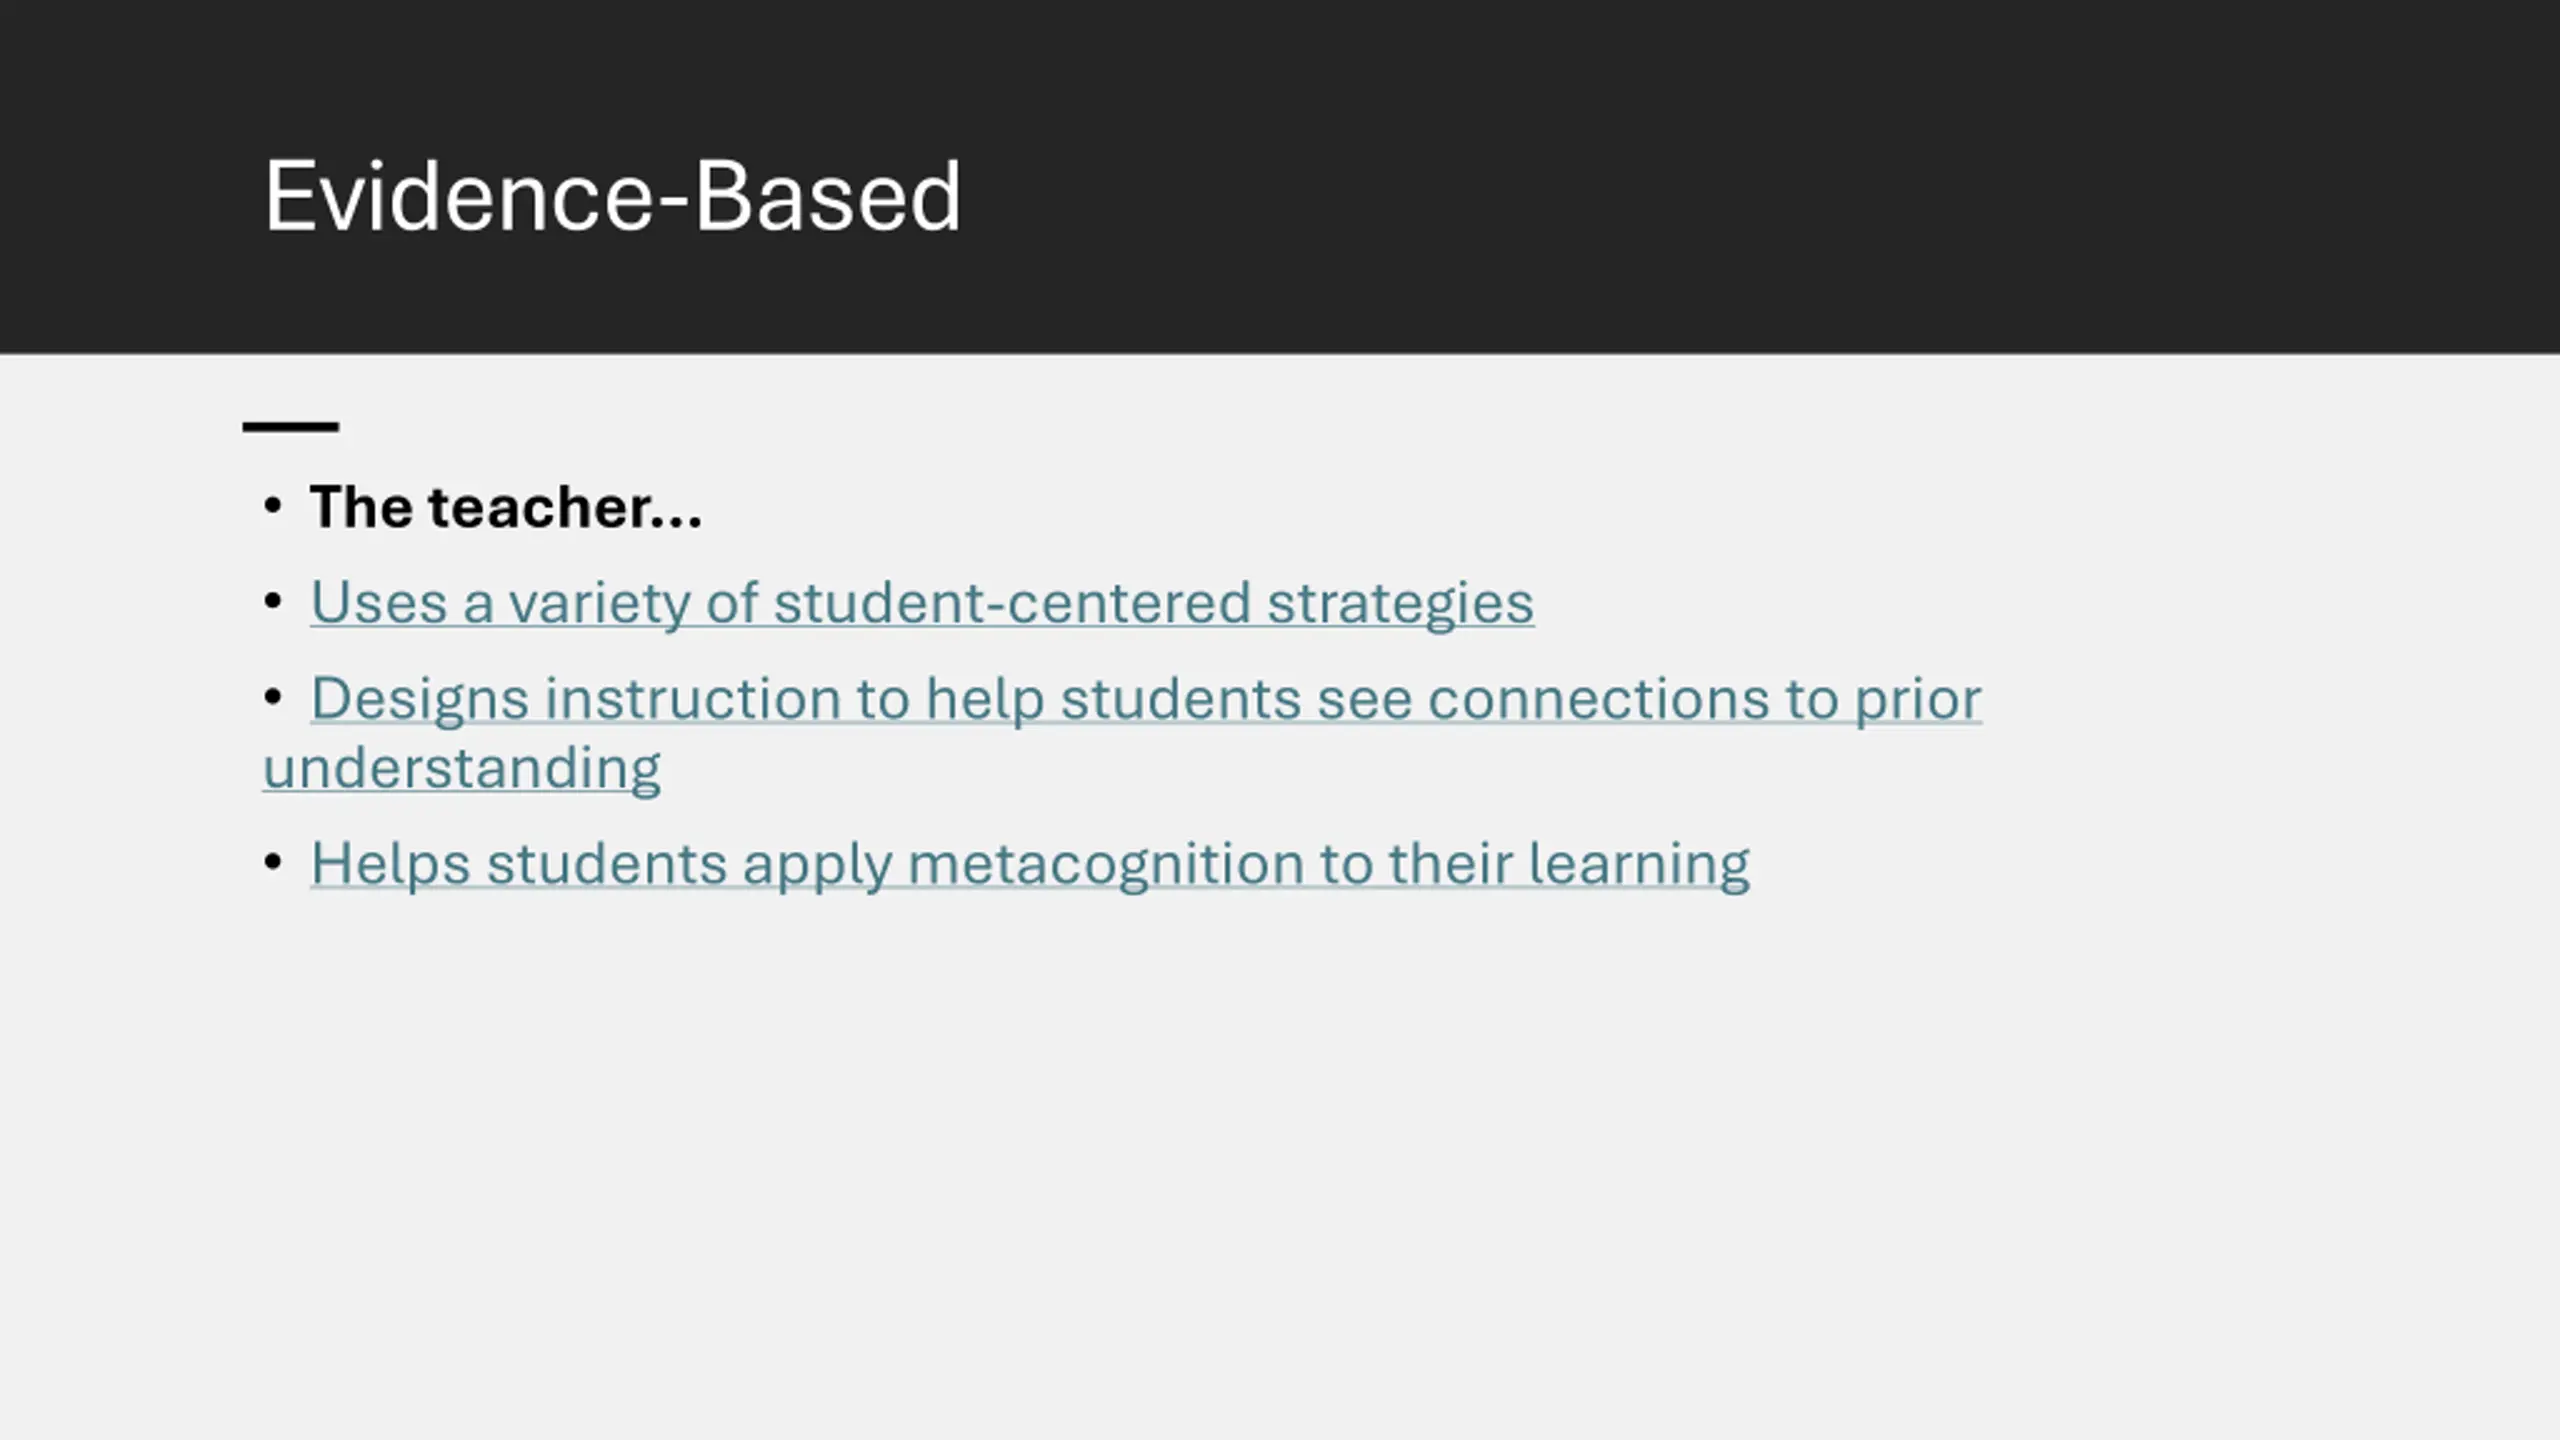Click the word "connections" in the second link
This screenshot has height=1440, width=2560.
[1598, 698]
